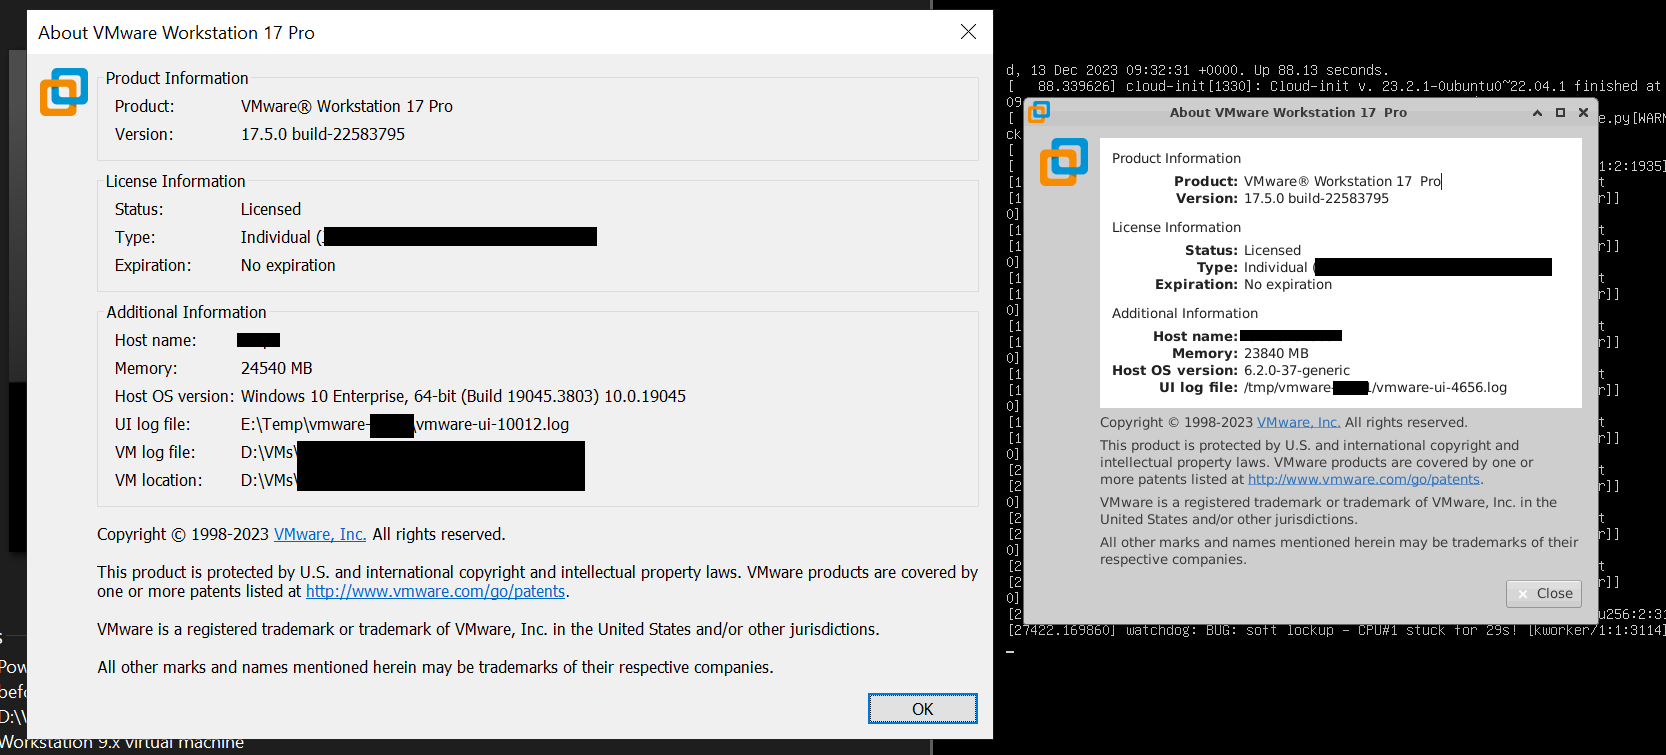Image resolution: width=1666 pixels, height=755 pixels.
Task: Click 'No expiration' in the Linux dialog
Action: (x=1288, y=284)
